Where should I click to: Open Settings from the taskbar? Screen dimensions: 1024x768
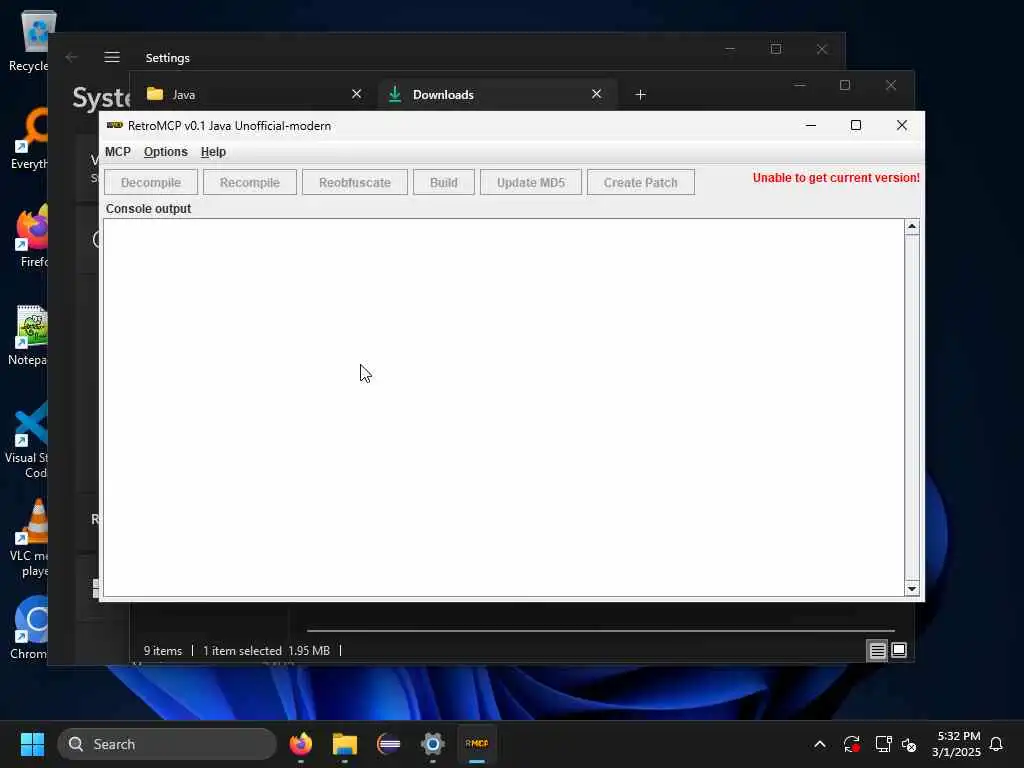432,744
